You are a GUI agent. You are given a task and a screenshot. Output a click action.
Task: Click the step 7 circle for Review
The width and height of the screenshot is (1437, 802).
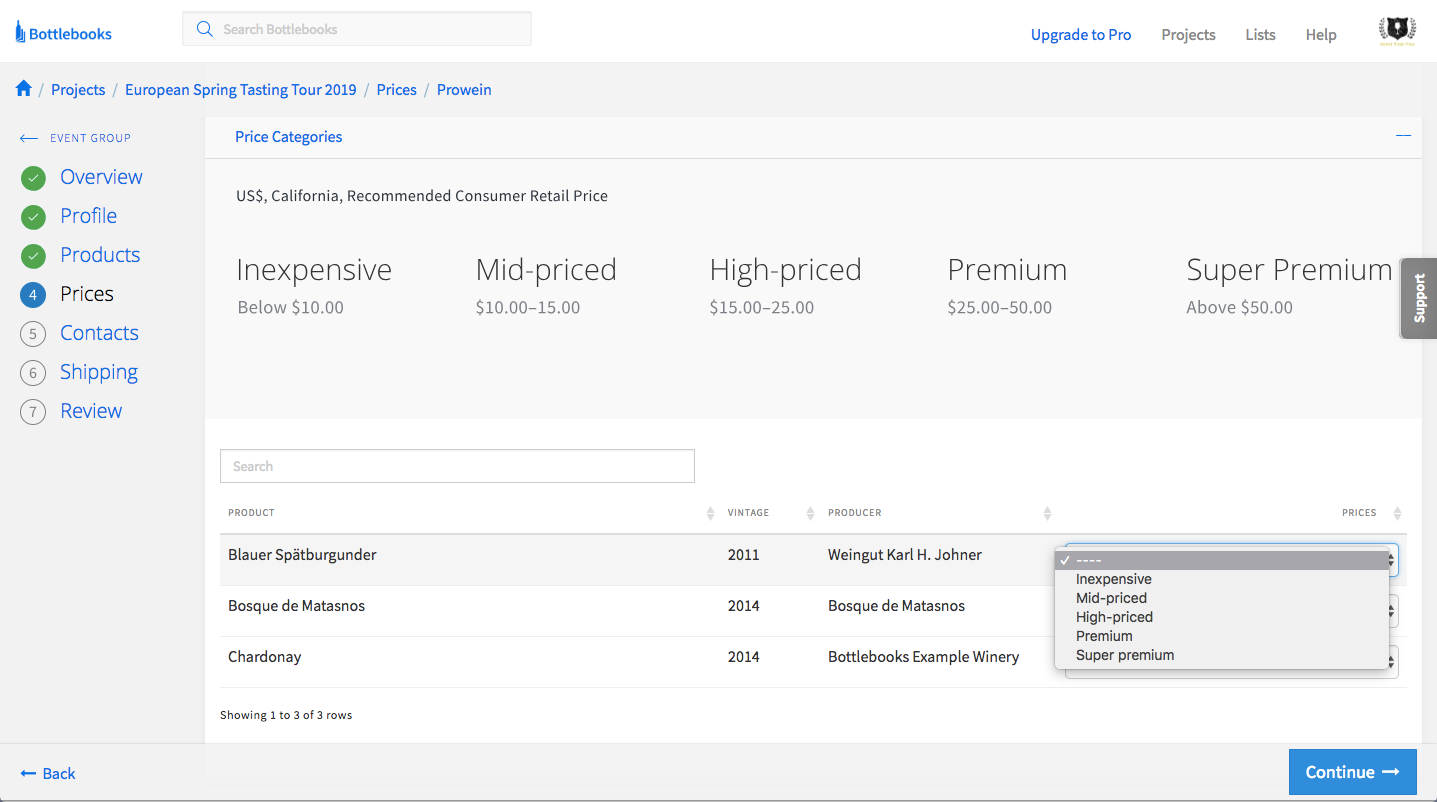pyautogui.click(x=33, y=412)
